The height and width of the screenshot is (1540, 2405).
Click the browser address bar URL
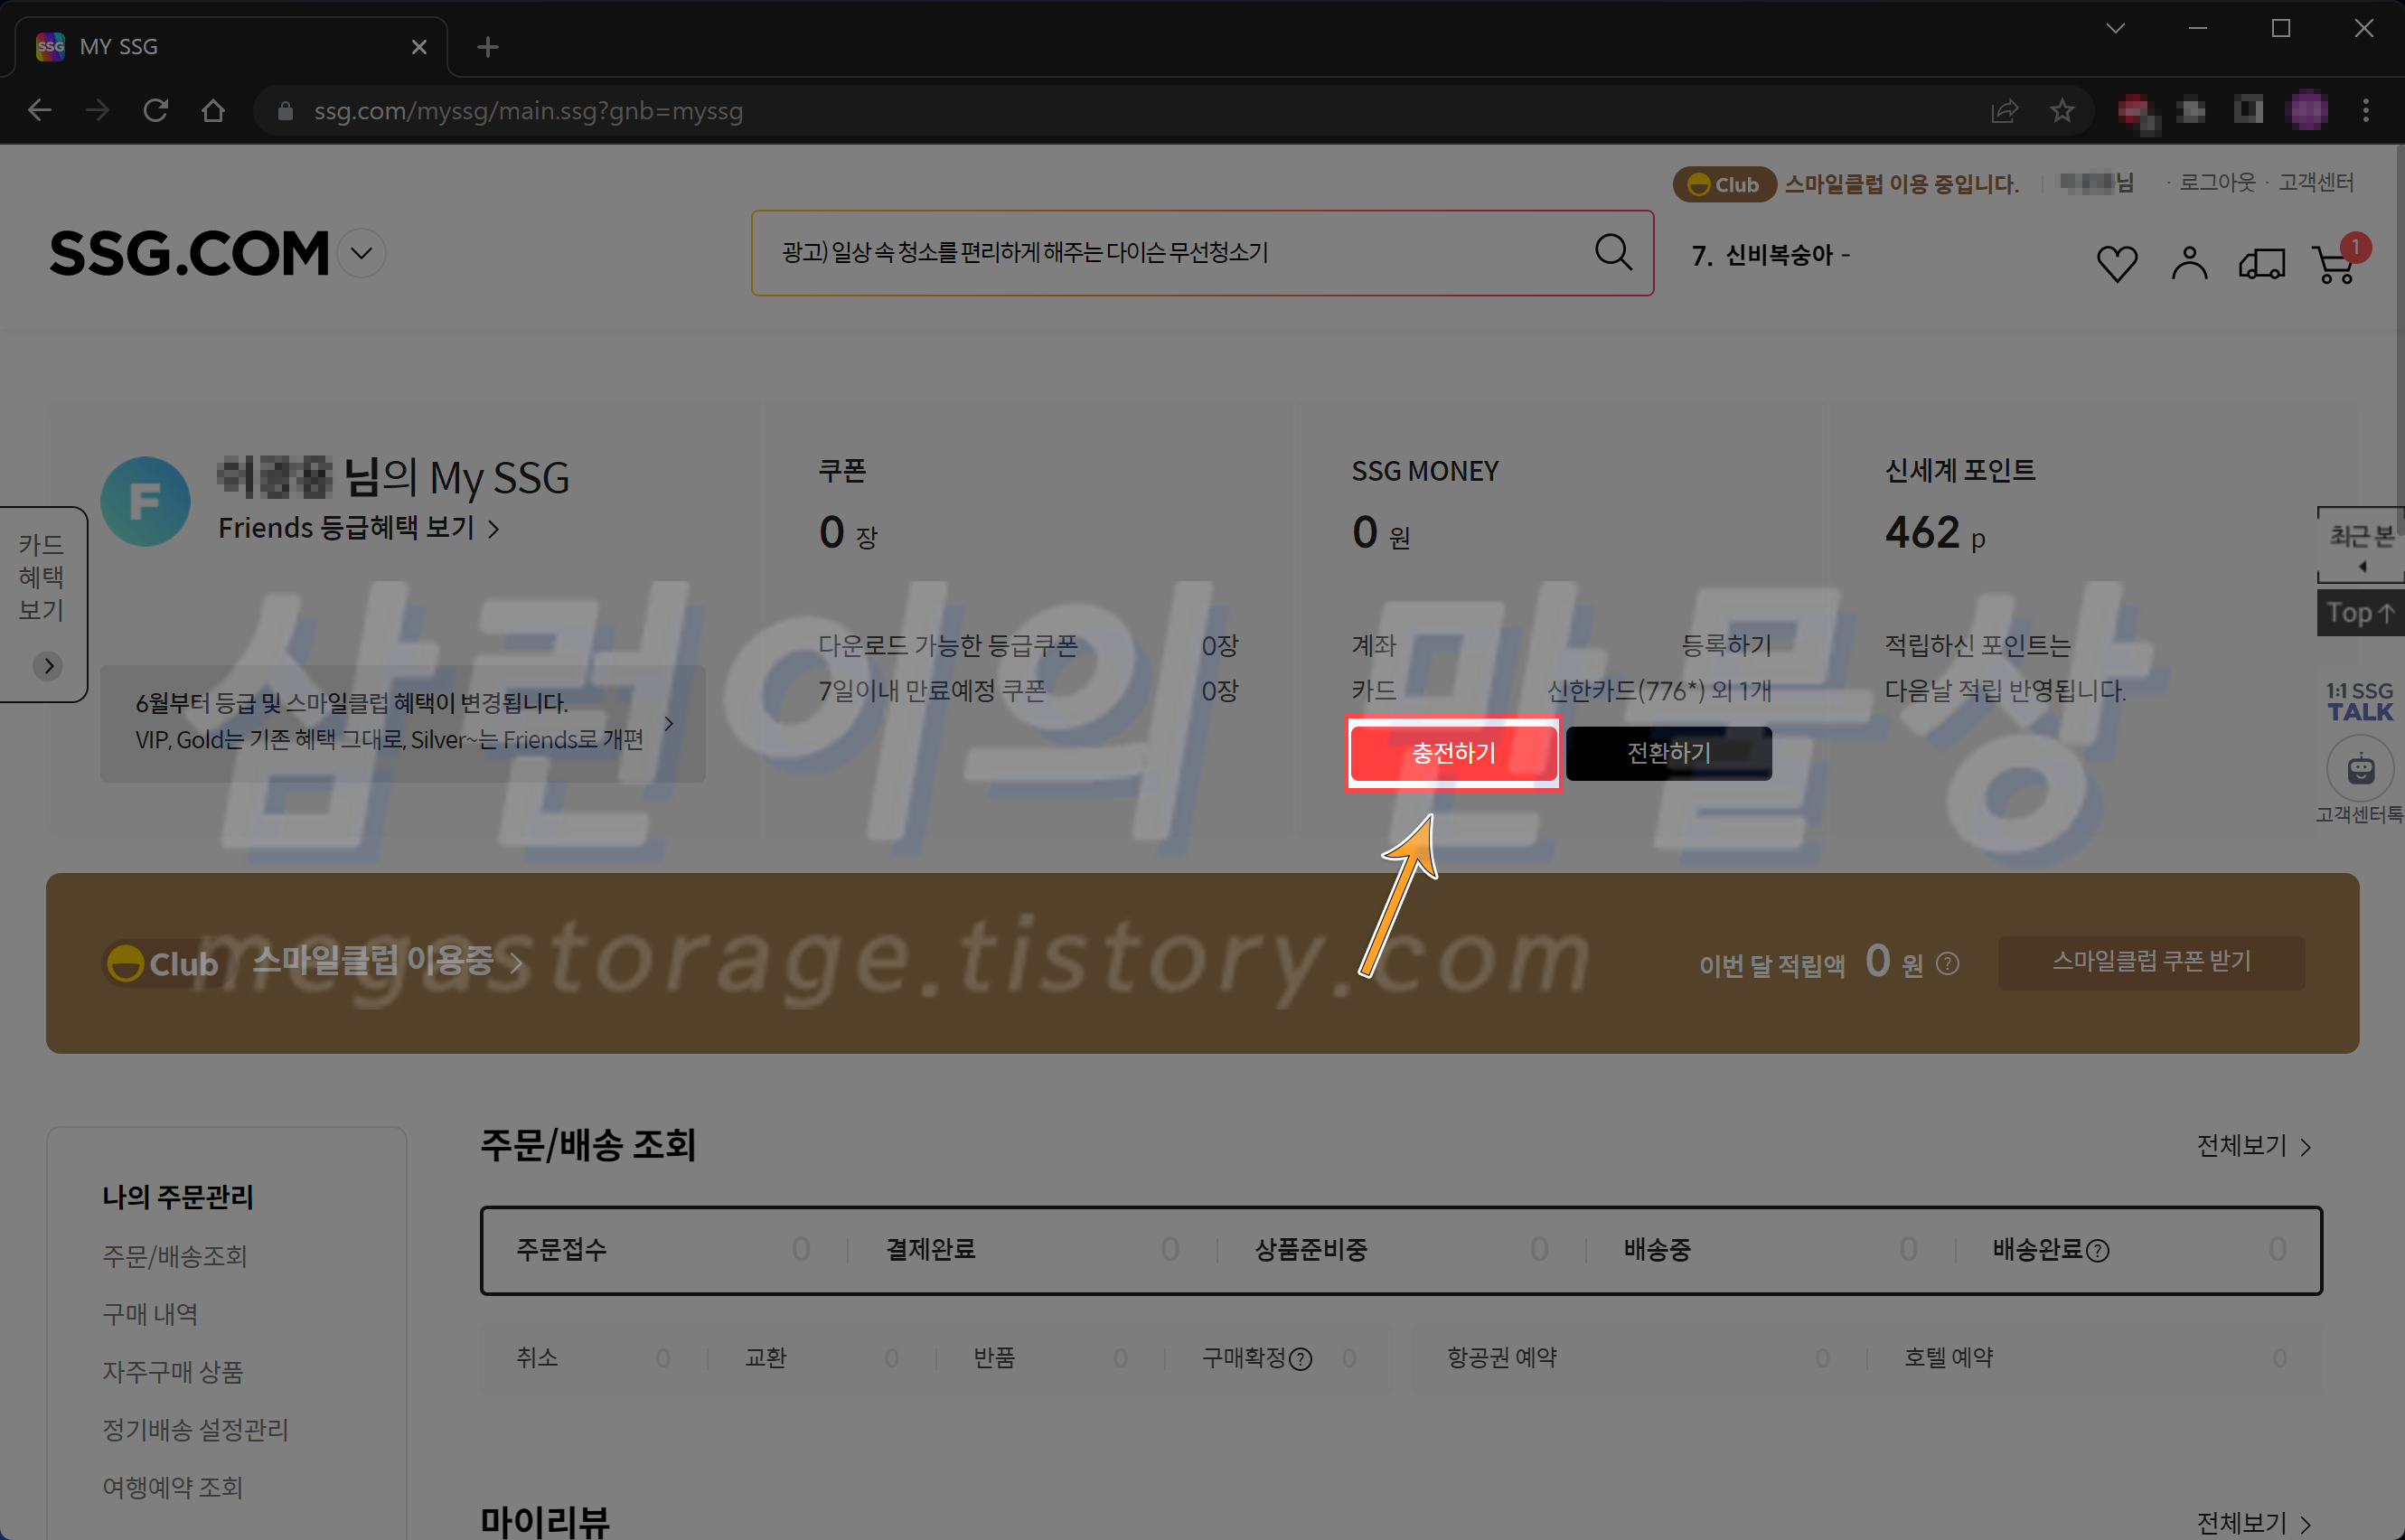tap(528, 111)
